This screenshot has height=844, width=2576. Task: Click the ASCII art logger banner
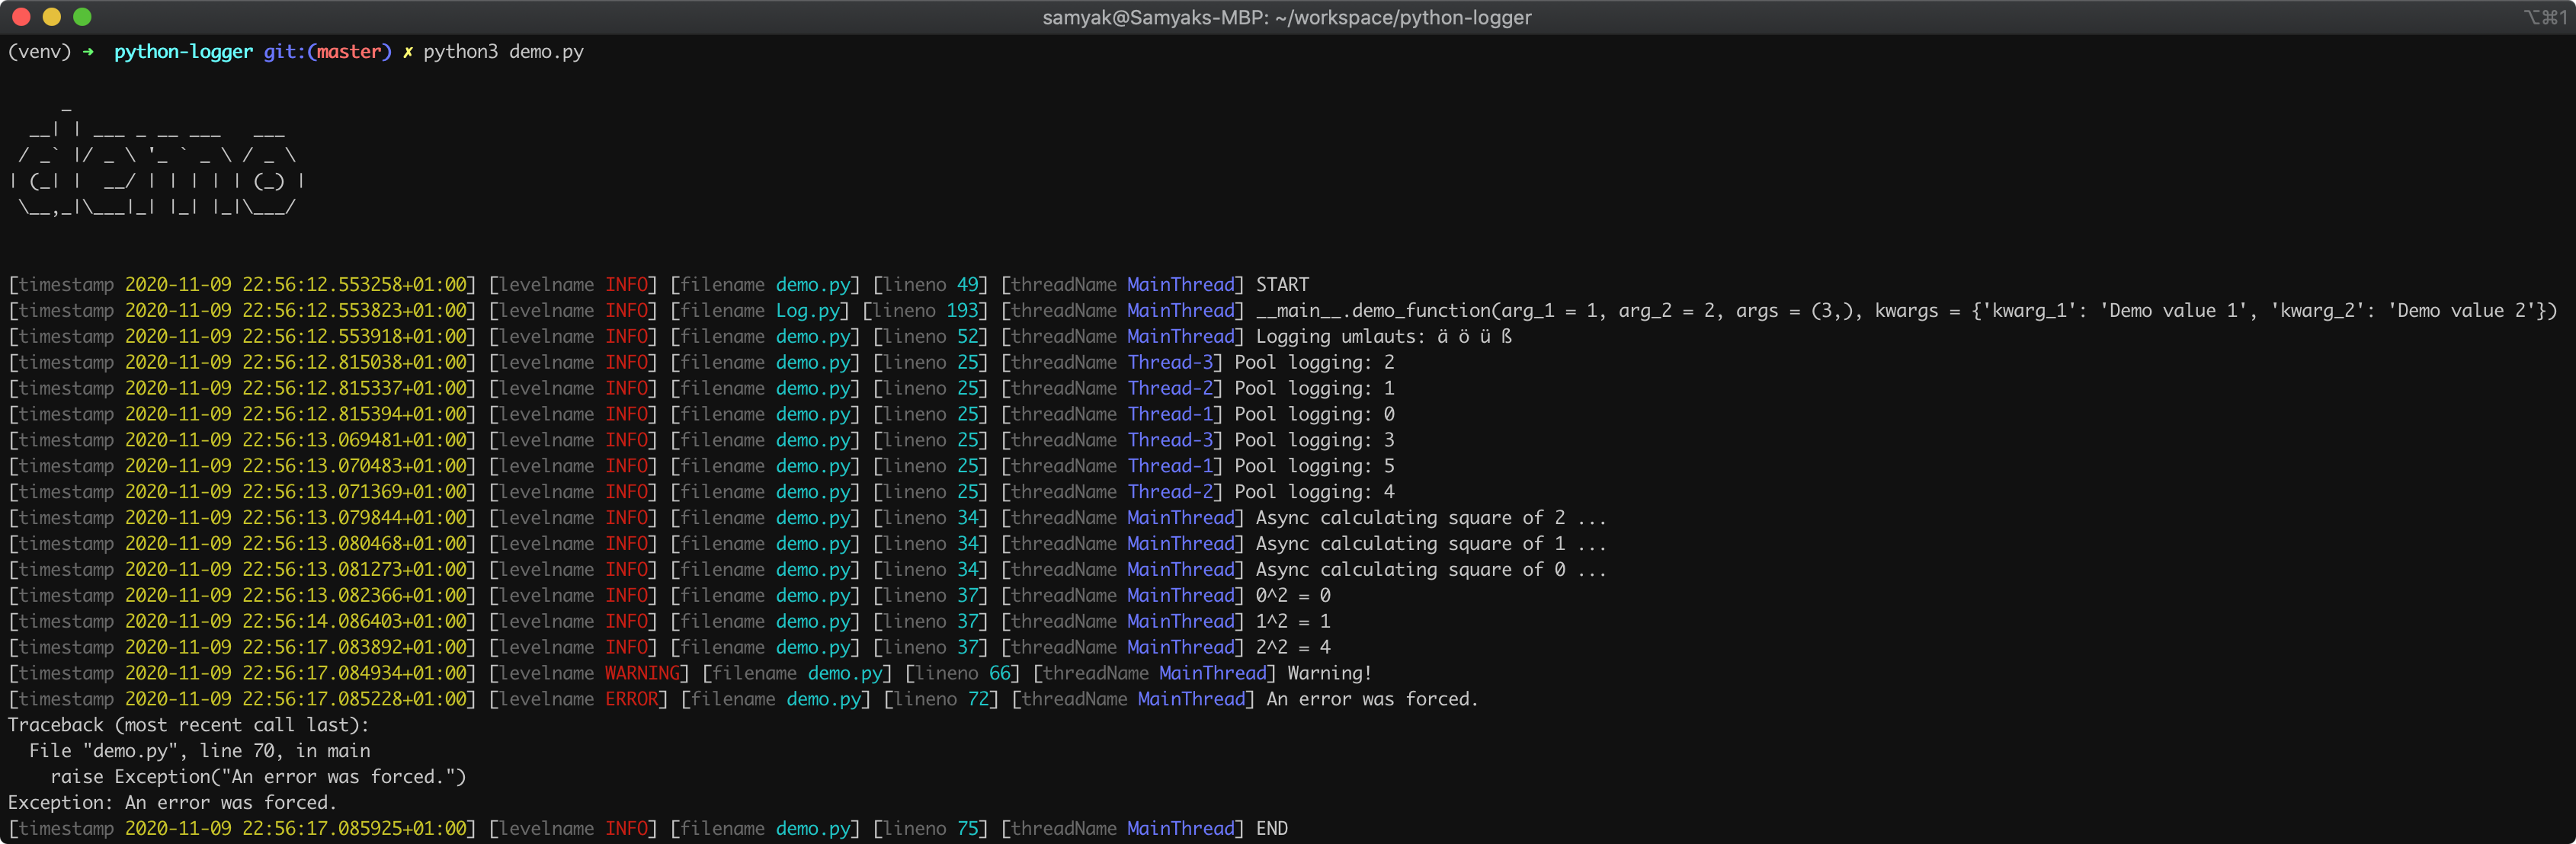[155, 165]
